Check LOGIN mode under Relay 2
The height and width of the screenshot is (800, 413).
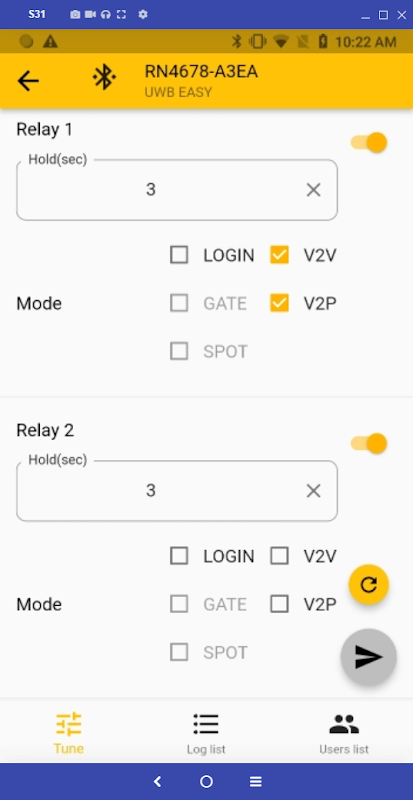click(179, 556)
